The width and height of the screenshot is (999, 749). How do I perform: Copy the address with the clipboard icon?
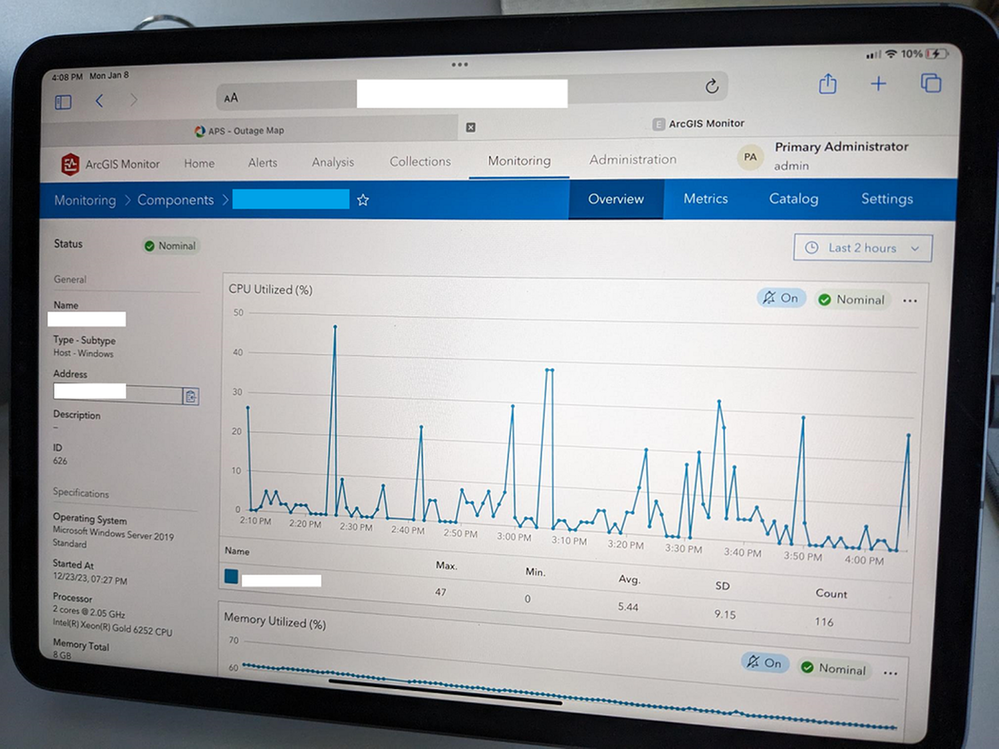(190, 396)
